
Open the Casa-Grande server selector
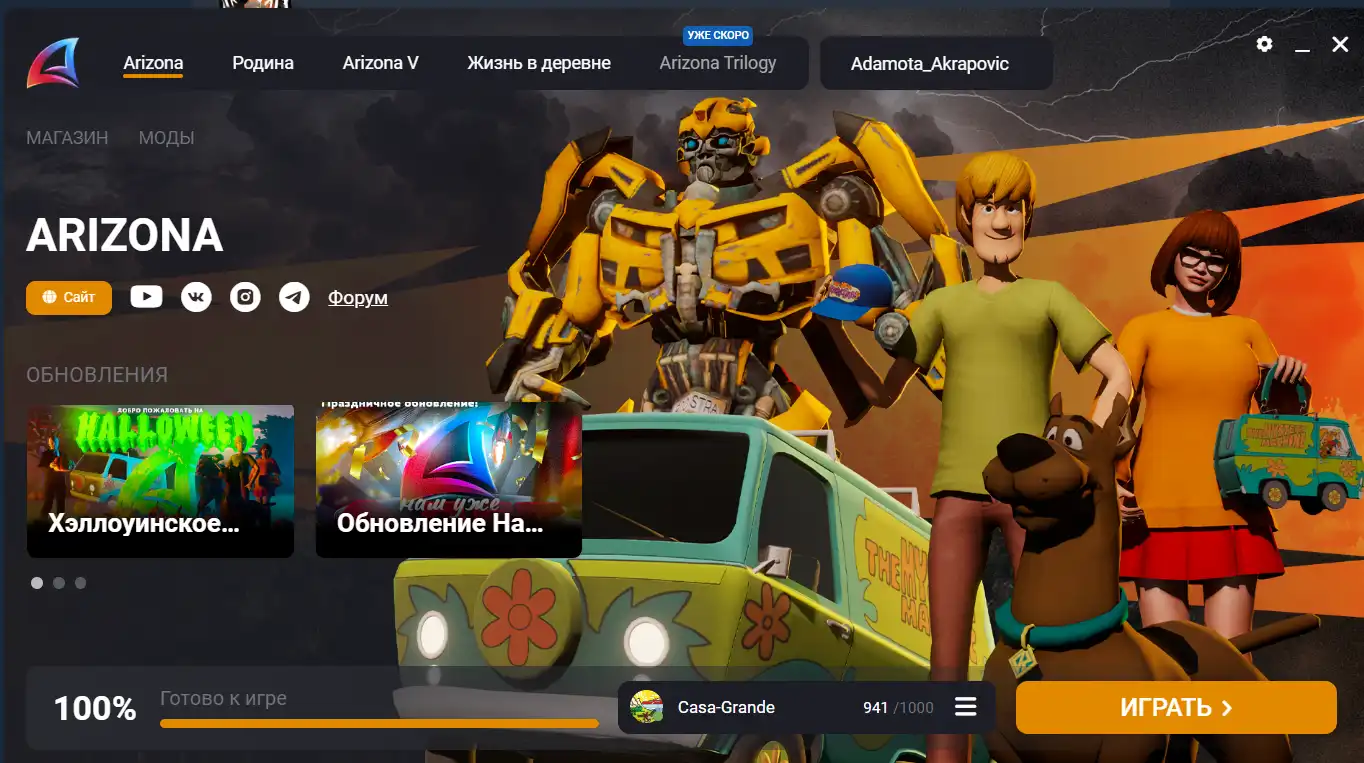point(806,707)
